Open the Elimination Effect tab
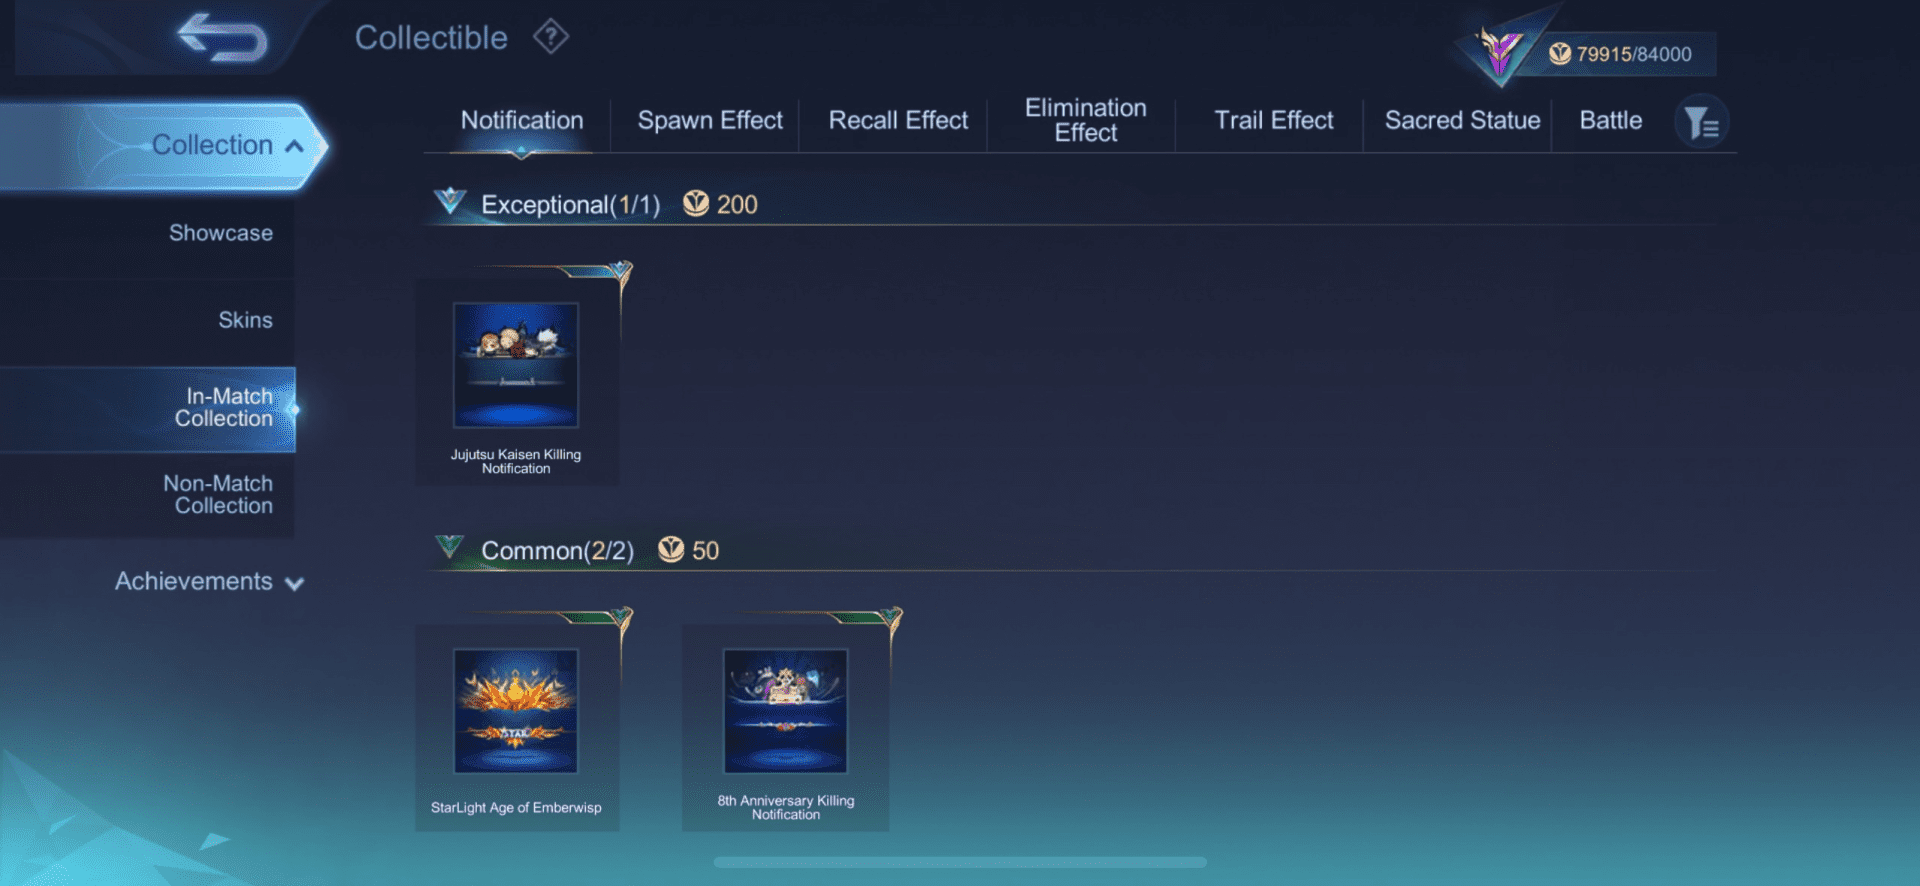1920x886 pixels. tap(1085, 121)
